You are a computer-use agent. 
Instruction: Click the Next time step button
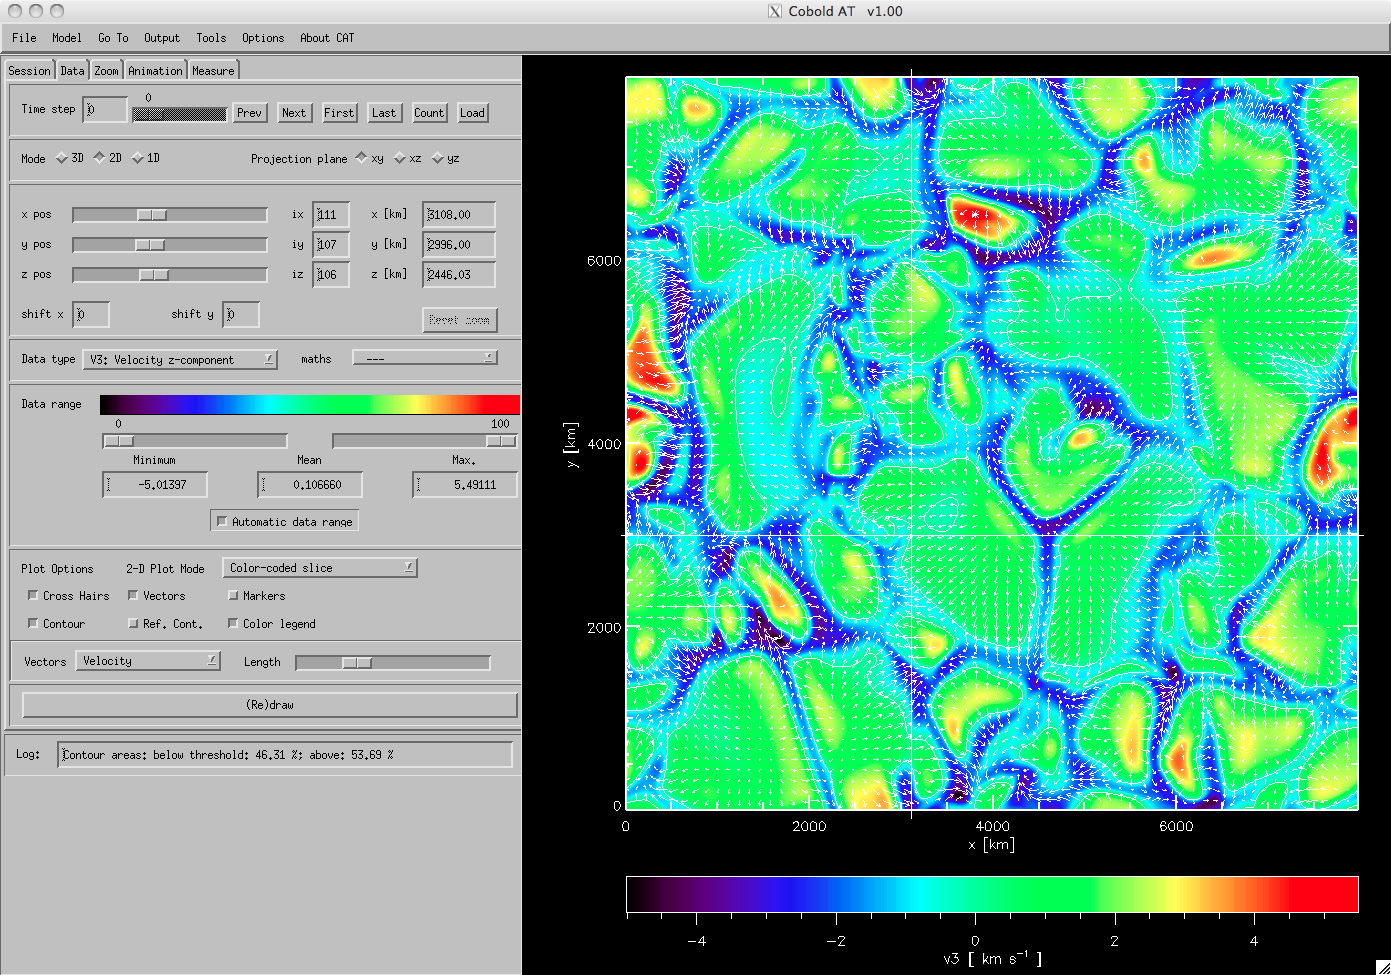coord(294,113)
